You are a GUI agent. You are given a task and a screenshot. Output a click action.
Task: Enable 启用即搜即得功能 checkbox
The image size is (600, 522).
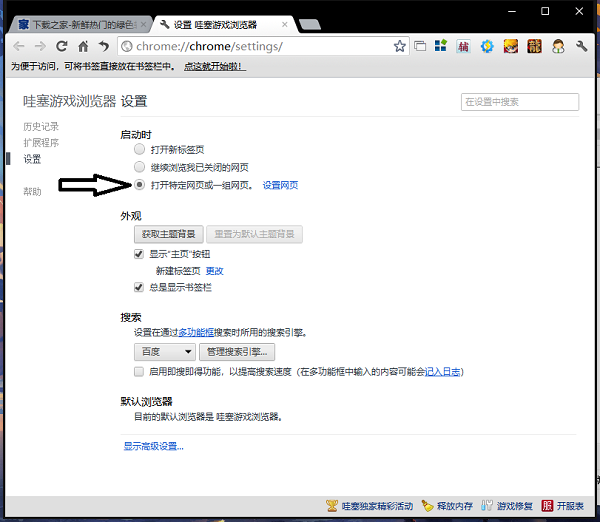pyautogui.click(x=140, y=371)
